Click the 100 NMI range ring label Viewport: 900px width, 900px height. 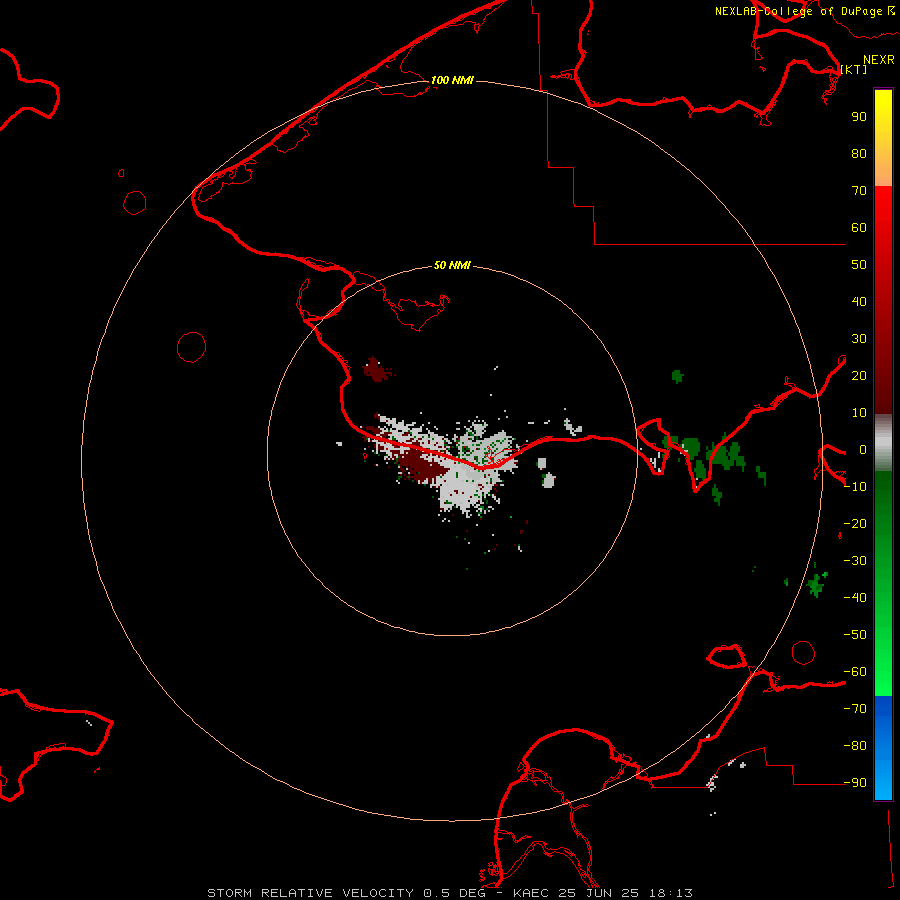[x=452, y=80]
